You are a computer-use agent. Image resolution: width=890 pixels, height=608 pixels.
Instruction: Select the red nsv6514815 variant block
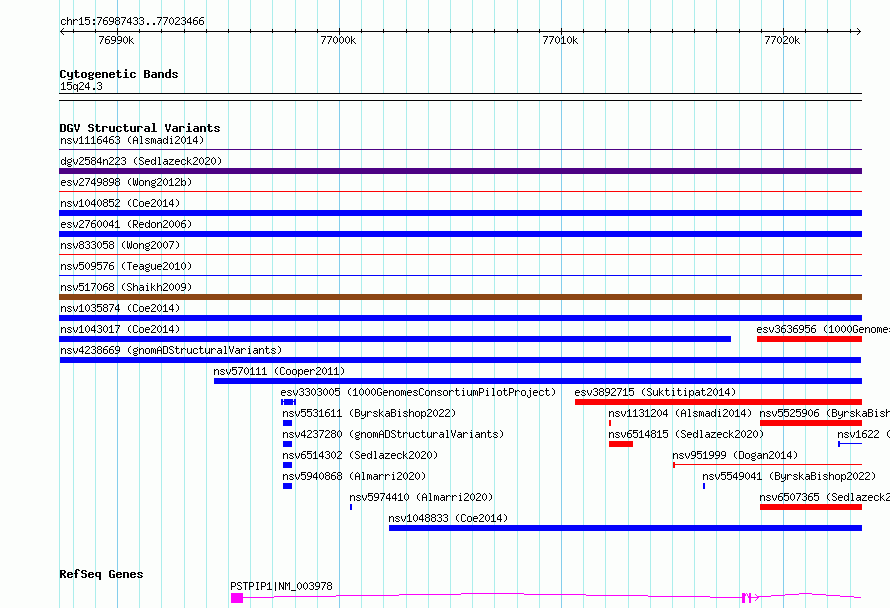(621, 444)
